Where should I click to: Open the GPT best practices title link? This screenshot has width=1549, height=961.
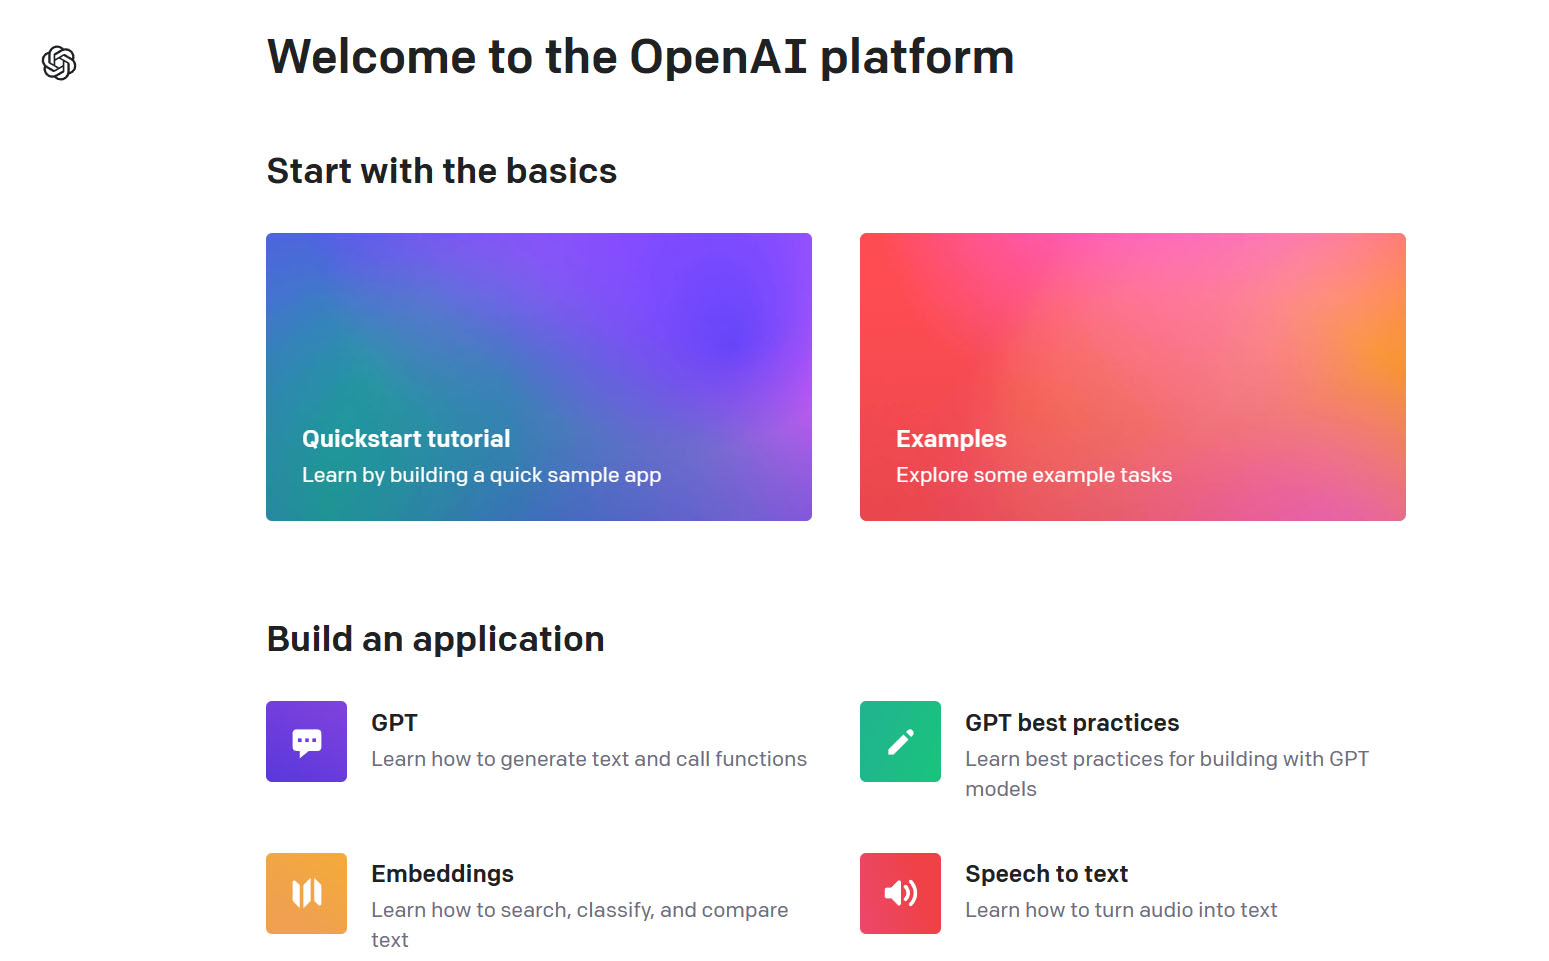pos(1072,723)
